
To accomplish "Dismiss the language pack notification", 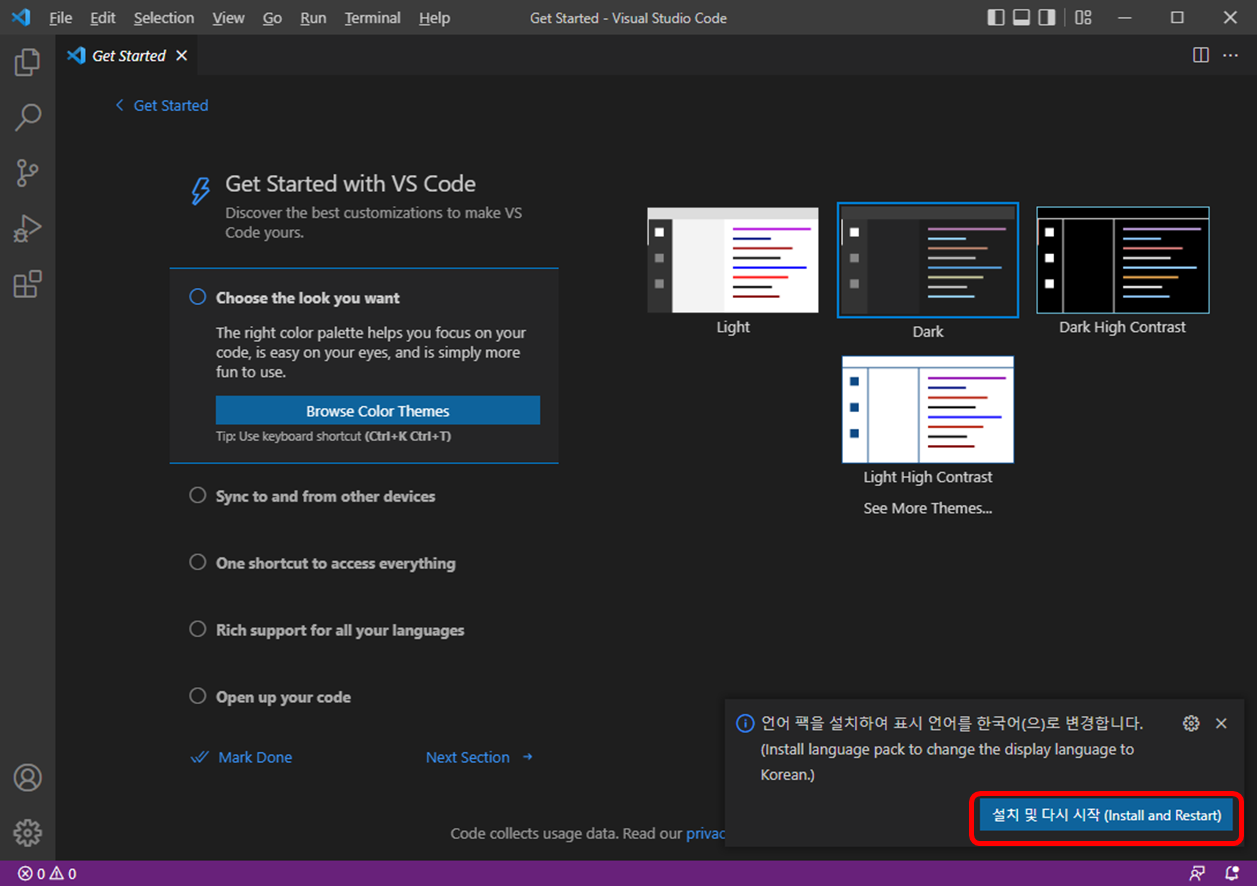I will pyautogui.click(x=1221, y=723).
